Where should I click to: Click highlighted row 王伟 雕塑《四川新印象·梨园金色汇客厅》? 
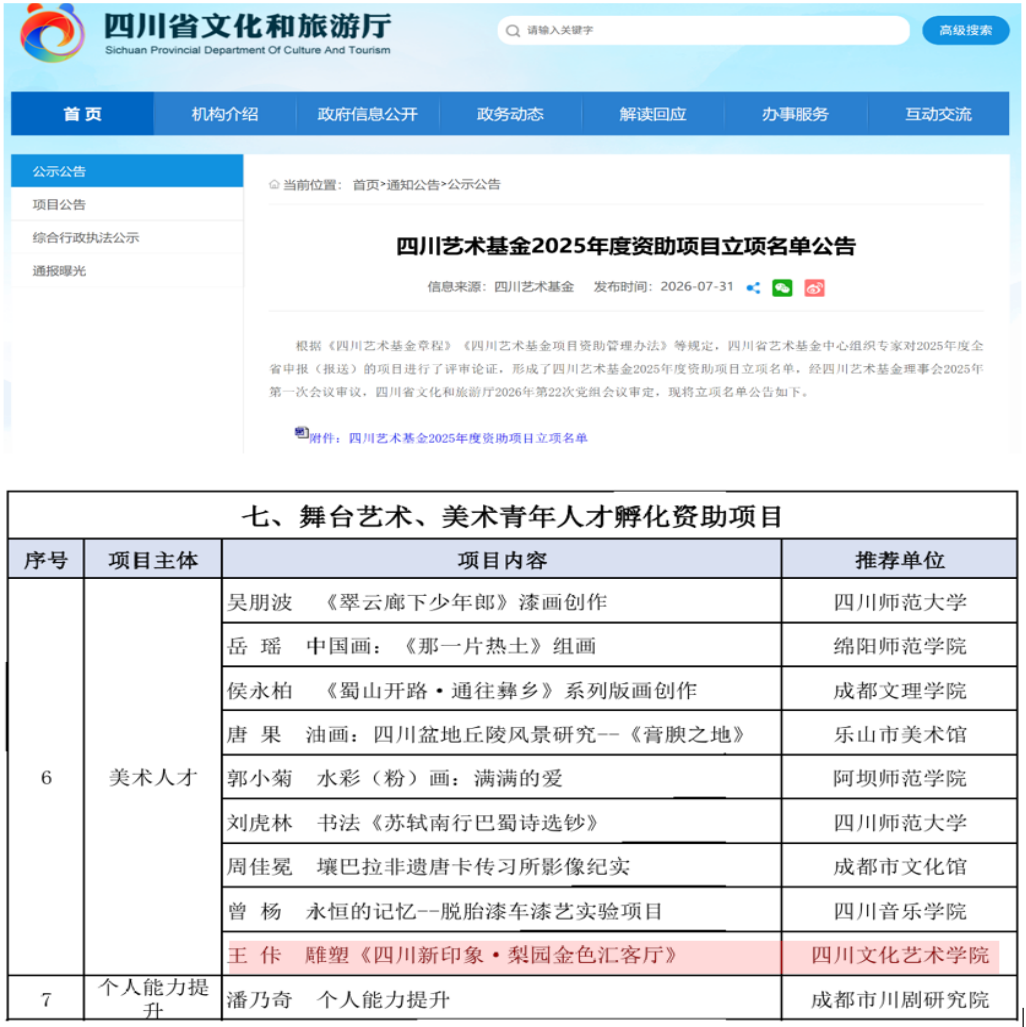502,955
